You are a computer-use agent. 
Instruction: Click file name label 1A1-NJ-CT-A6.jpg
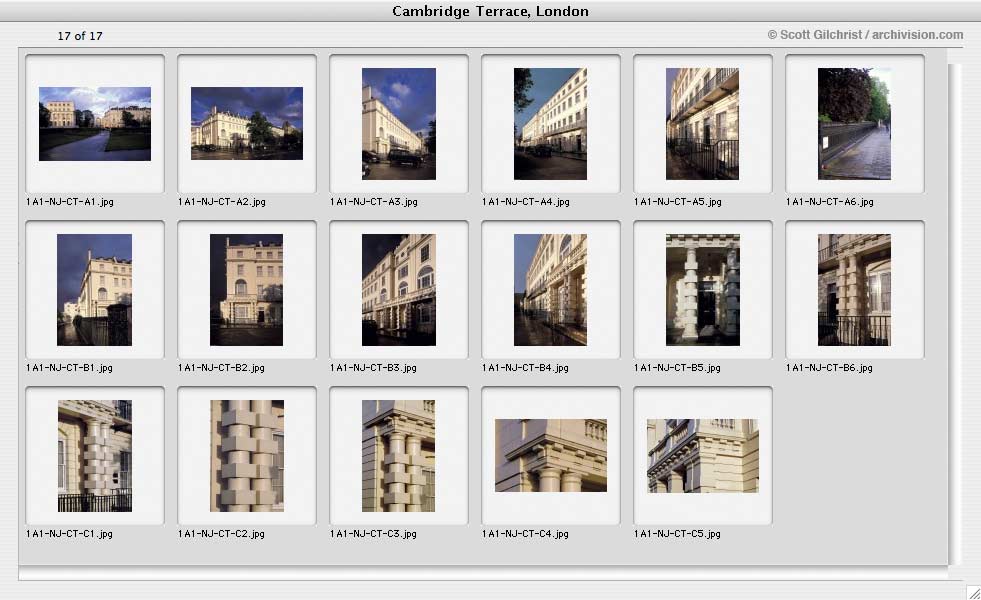pyautogui.click(x=830, y=202)
